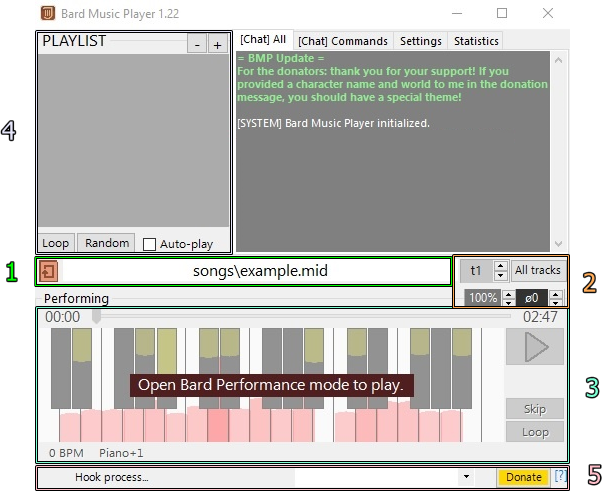Screen dimensions: 602x491
Task: Close the Bard Music Player window
Action: 548,13
